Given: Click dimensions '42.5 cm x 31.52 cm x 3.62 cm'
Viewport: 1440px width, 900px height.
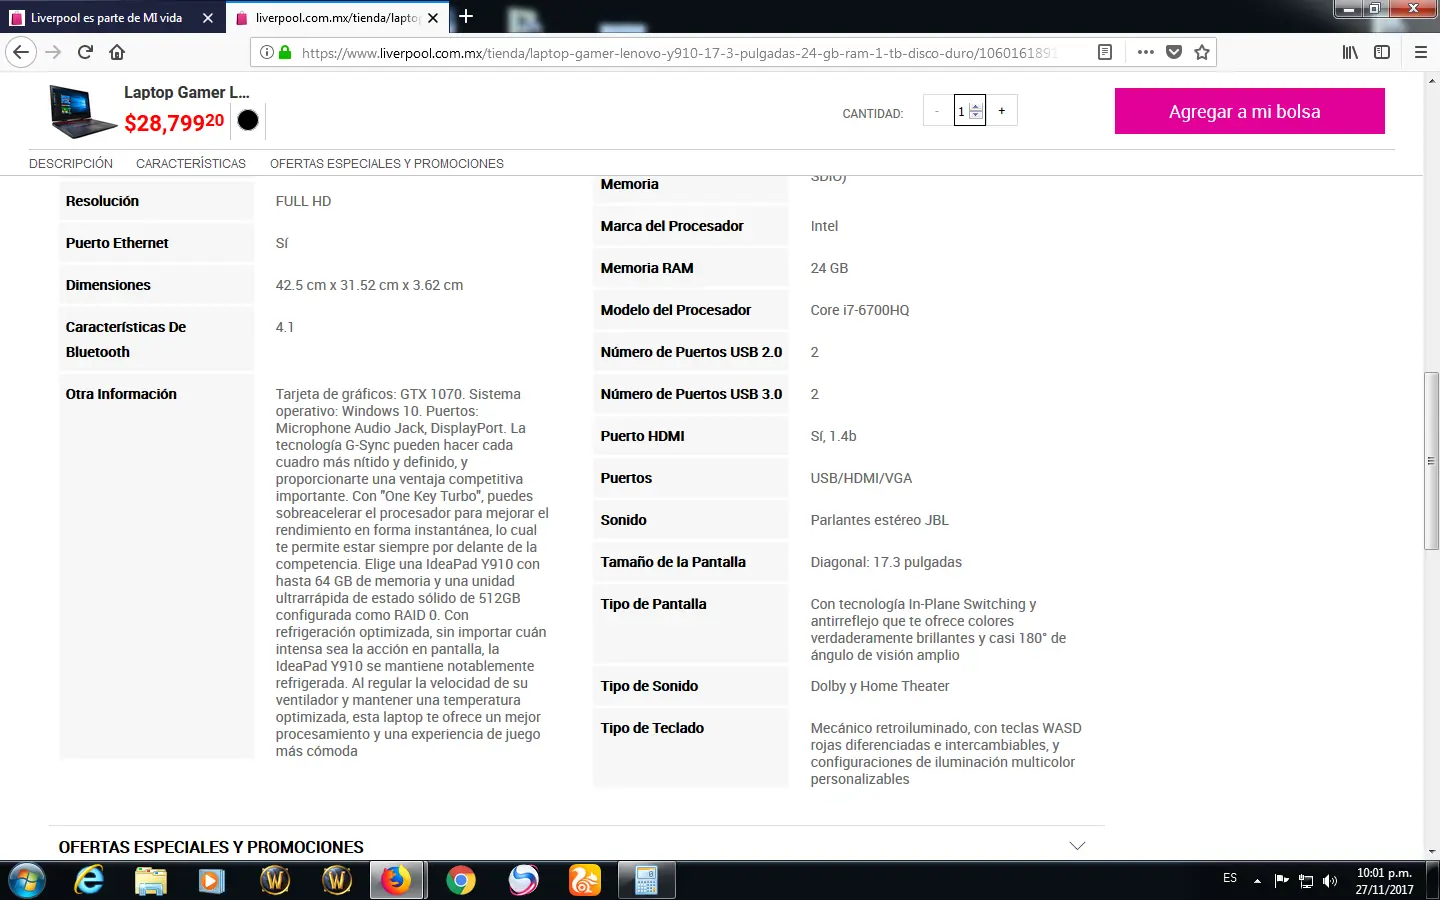Looking at the screenshot, I should (x=369, y=285).
